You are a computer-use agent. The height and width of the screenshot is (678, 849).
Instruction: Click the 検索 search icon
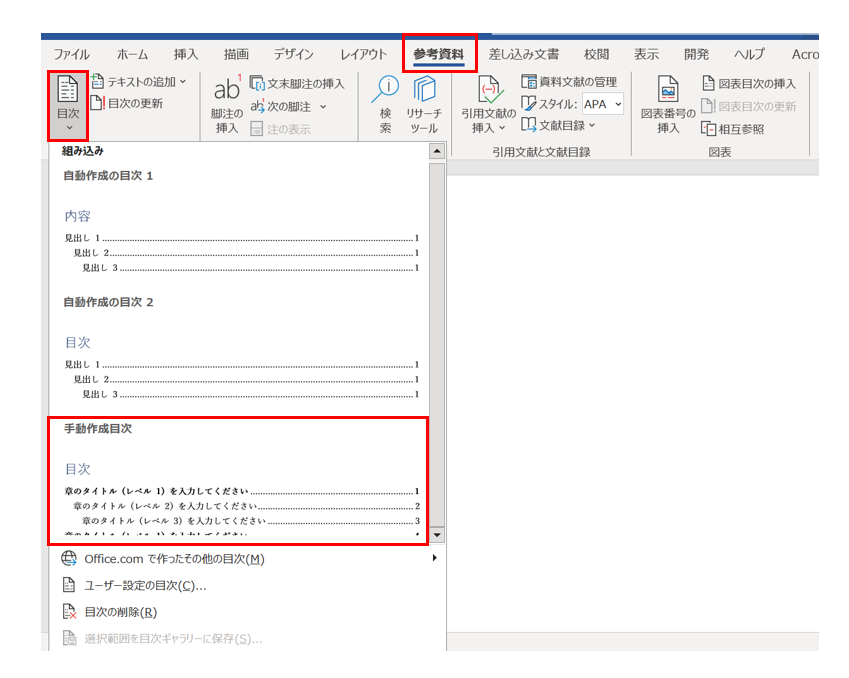pos(385,92)
